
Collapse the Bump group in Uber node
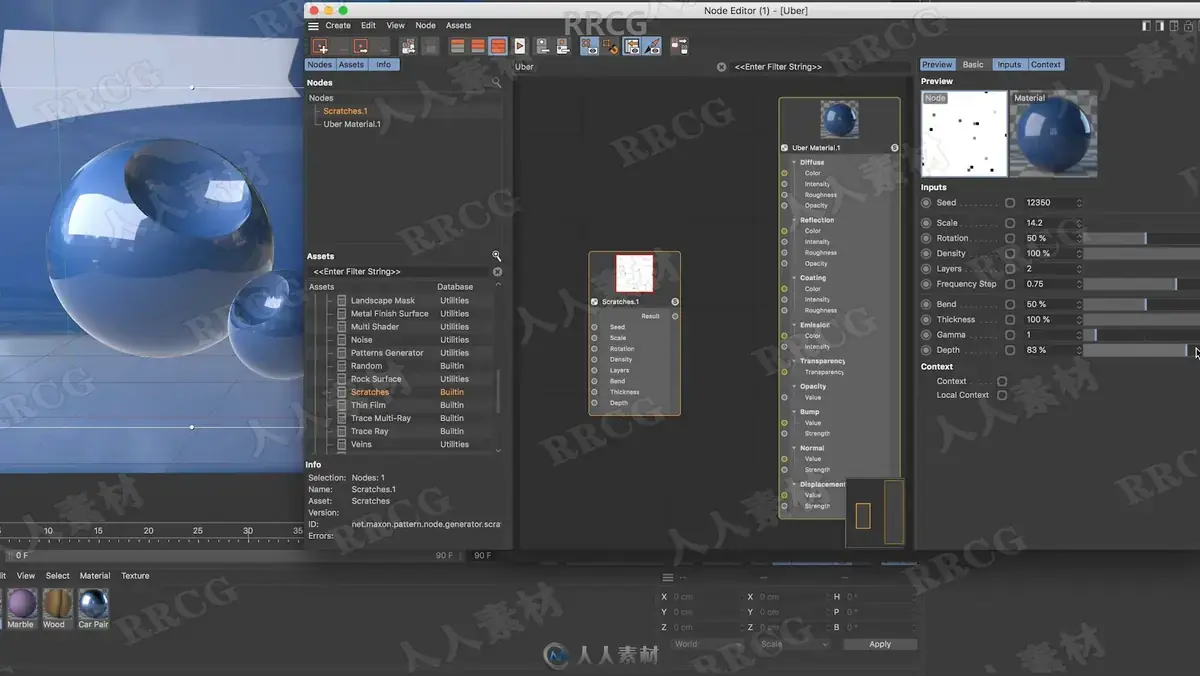(x=795, y=412)
